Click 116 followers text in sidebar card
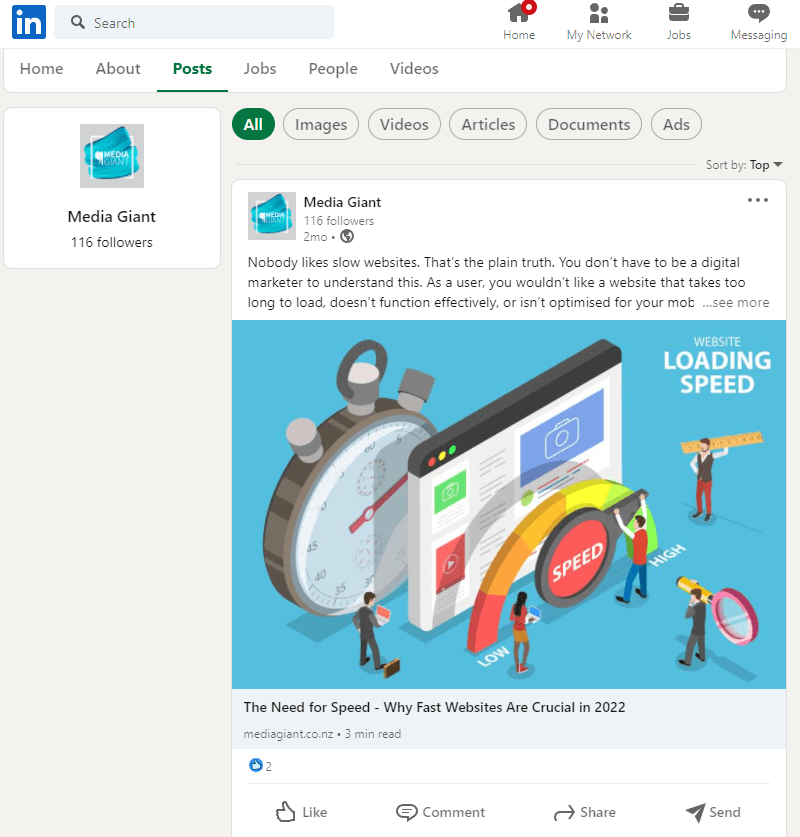This screenshot has width=800, height=837. (112, 242)
